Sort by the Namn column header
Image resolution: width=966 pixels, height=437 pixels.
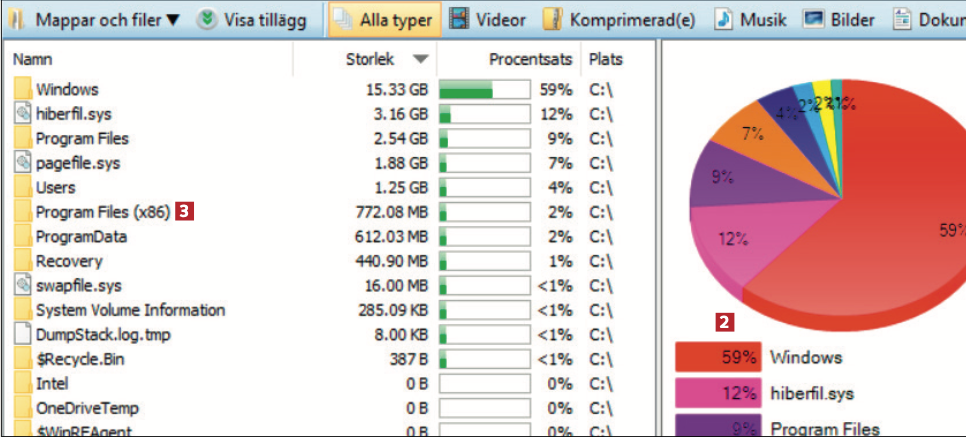pyautogui.click(x=33, y=60)
